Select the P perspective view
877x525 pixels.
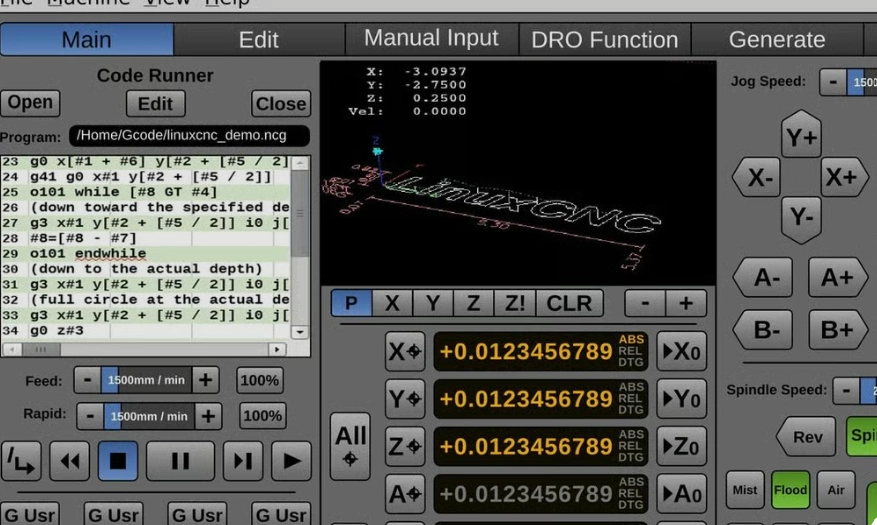tap(351, 303)
